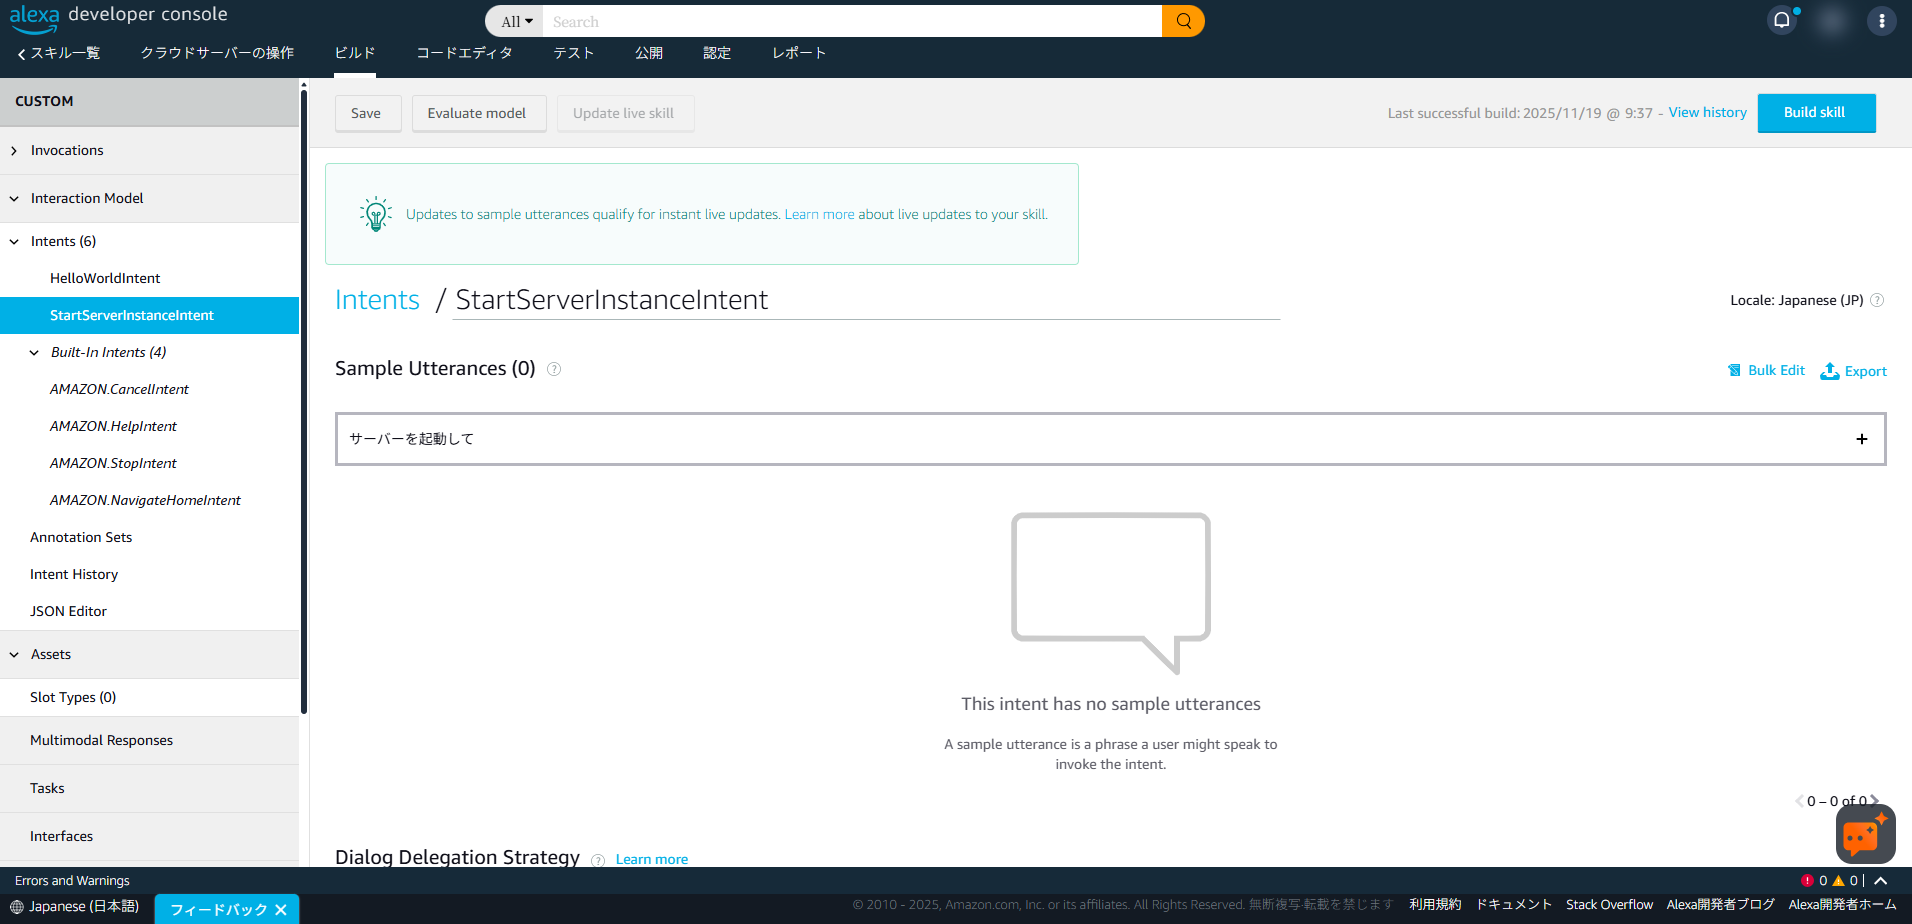
Task: Collapse the Interaction Model section
Action: click(13, 197)
